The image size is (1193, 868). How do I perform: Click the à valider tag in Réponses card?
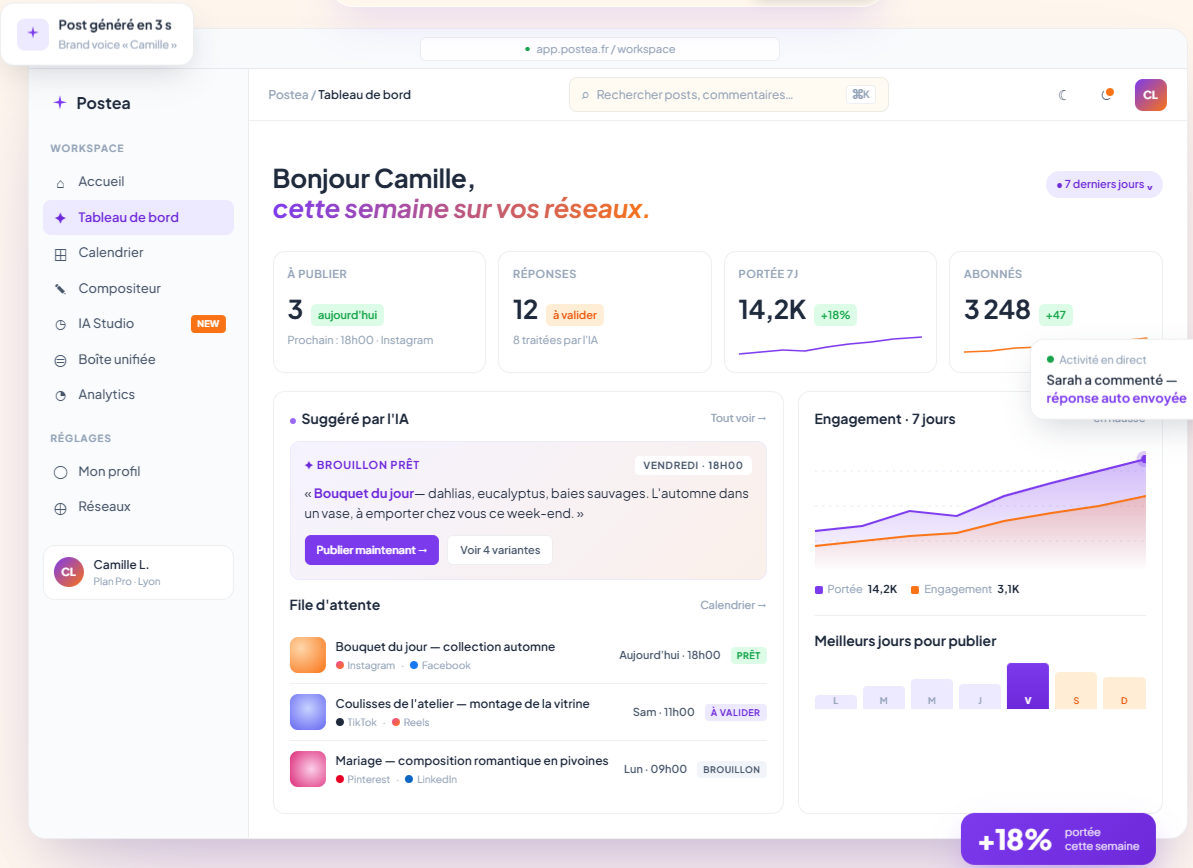click(574, 315)
